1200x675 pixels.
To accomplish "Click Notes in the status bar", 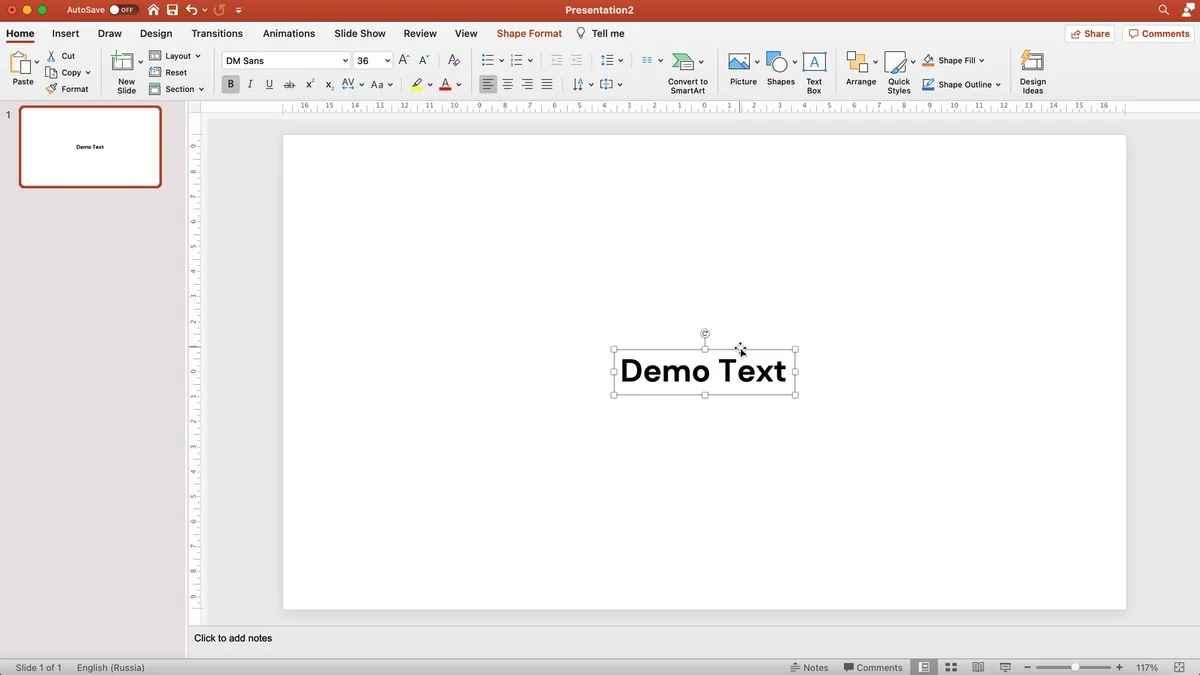I will [809, 667].
